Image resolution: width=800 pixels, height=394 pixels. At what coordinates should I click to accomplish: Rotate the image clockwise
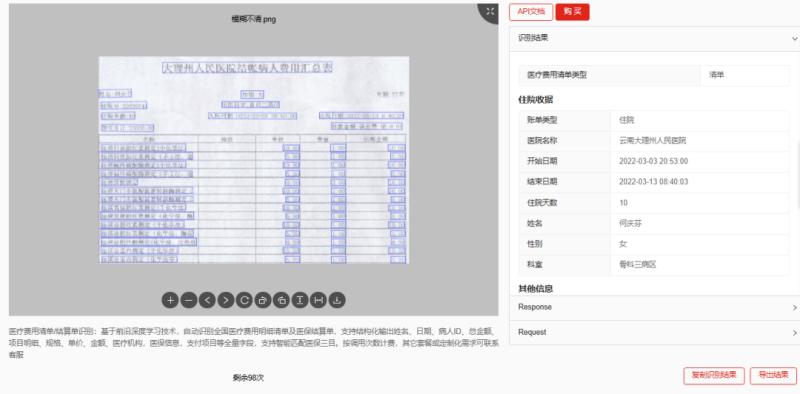(263, 300)
